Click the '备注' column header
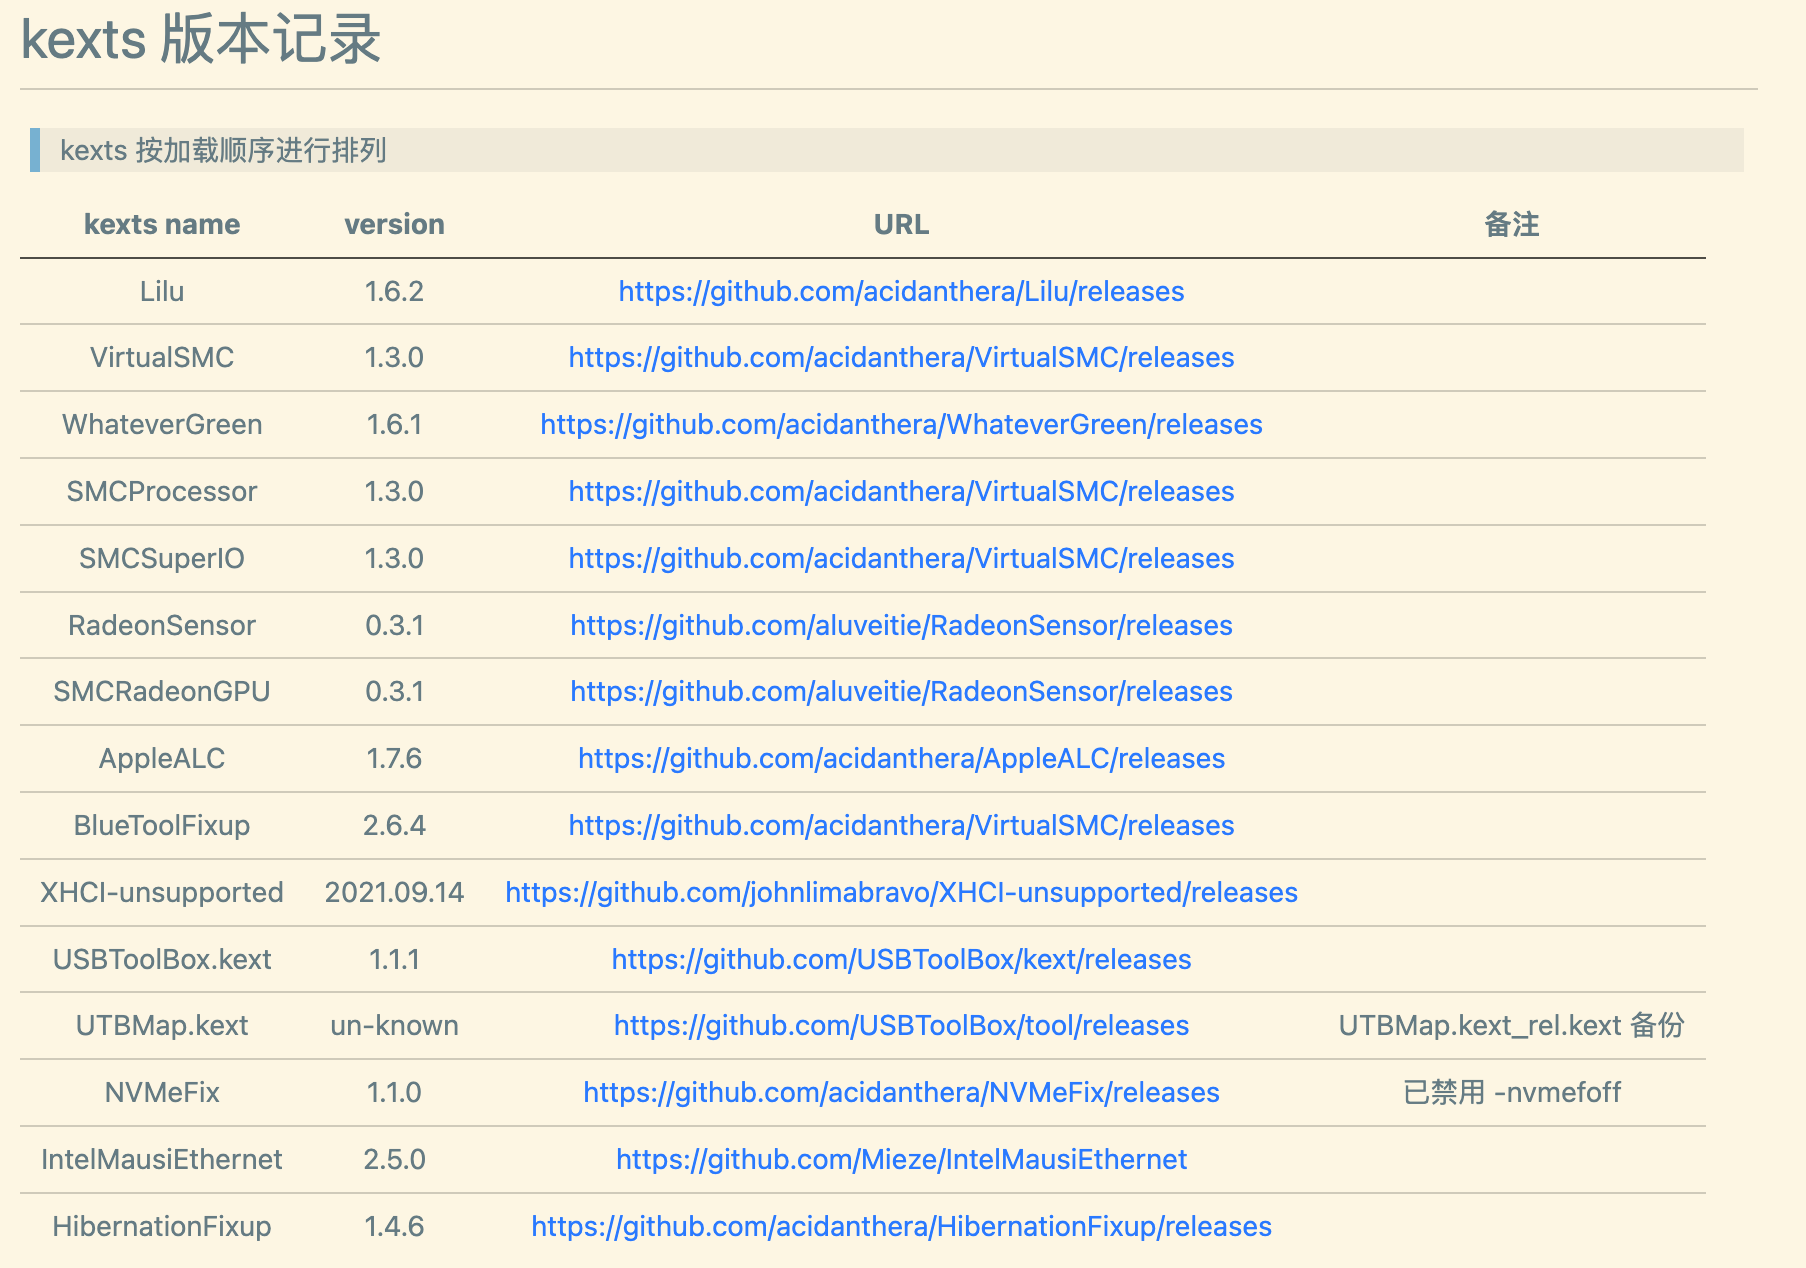The image size is (1806, 1268). point(1511,224)
